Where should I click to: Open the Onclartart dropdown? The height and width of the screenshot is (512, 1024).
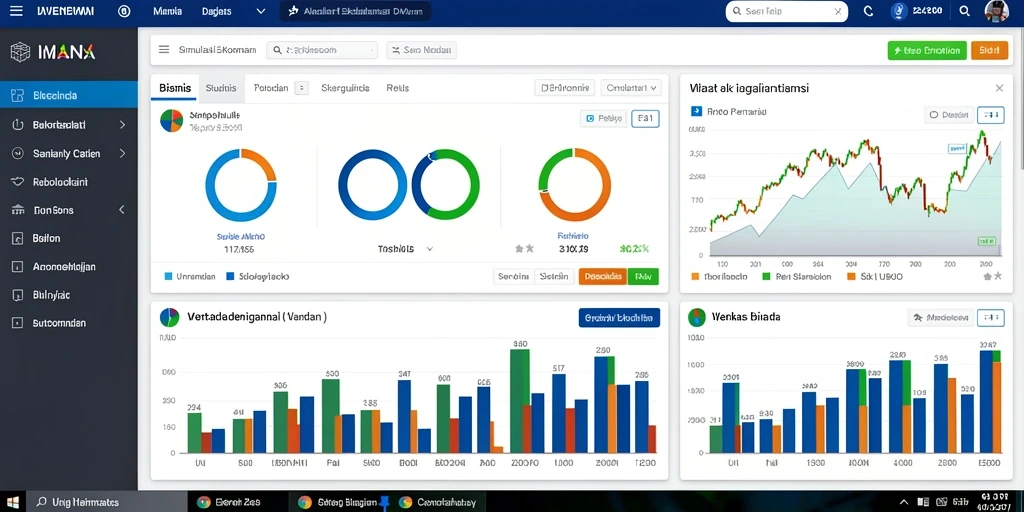point(631,88)
